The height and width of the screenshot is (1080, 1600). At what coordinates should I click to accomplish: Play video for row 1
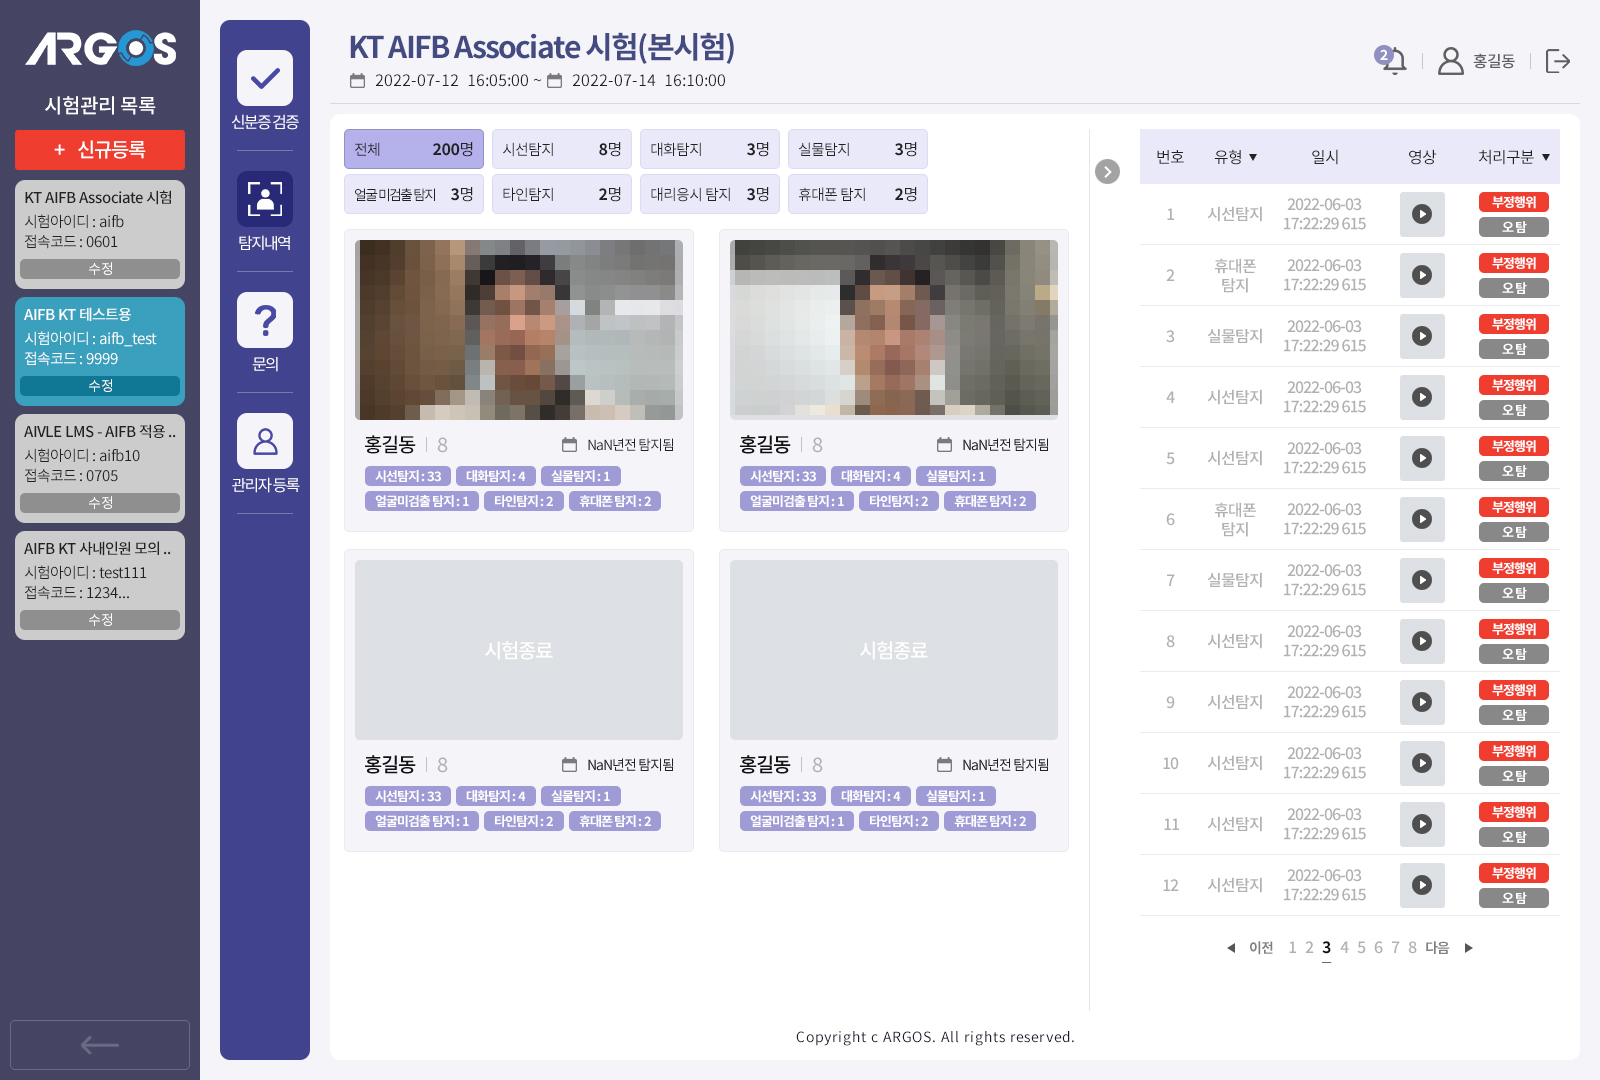click(x=1422, y=214)
